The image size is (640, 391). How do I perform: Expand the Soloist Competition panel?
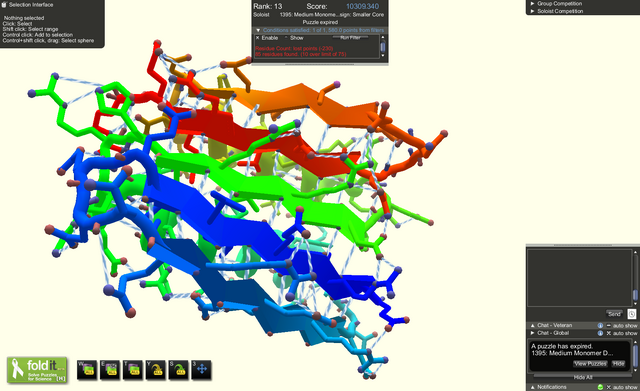532,11
